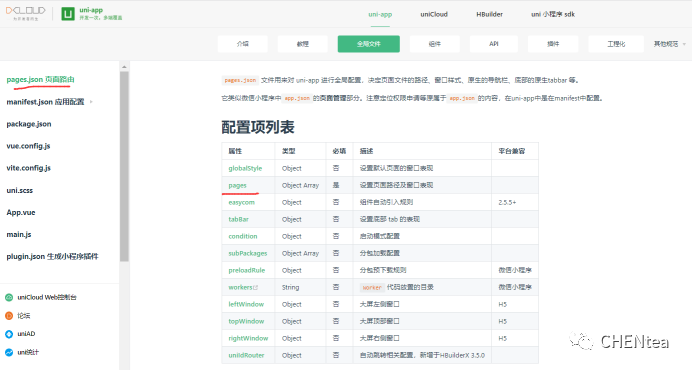The width and height of the screenshot is (692, 370).
Task: Click the sidebar vertical scrollbar thumb
Action: 124,166
